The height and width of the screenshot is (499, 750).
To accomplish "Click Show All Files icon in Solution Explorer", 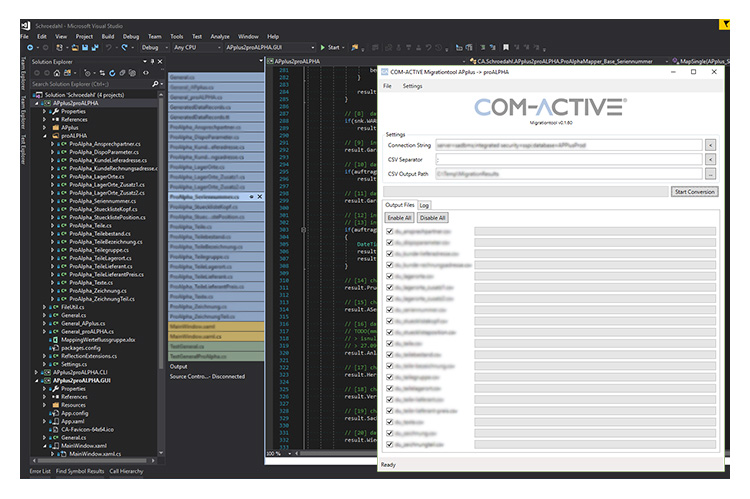I will pyautogui.click(x=132, y=73).
